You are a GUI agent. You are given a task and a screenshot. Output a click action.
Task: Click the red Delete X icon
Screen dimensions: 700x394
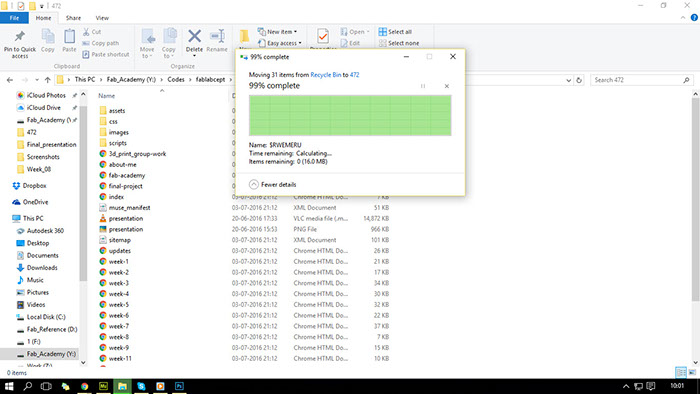click(194, 36)
